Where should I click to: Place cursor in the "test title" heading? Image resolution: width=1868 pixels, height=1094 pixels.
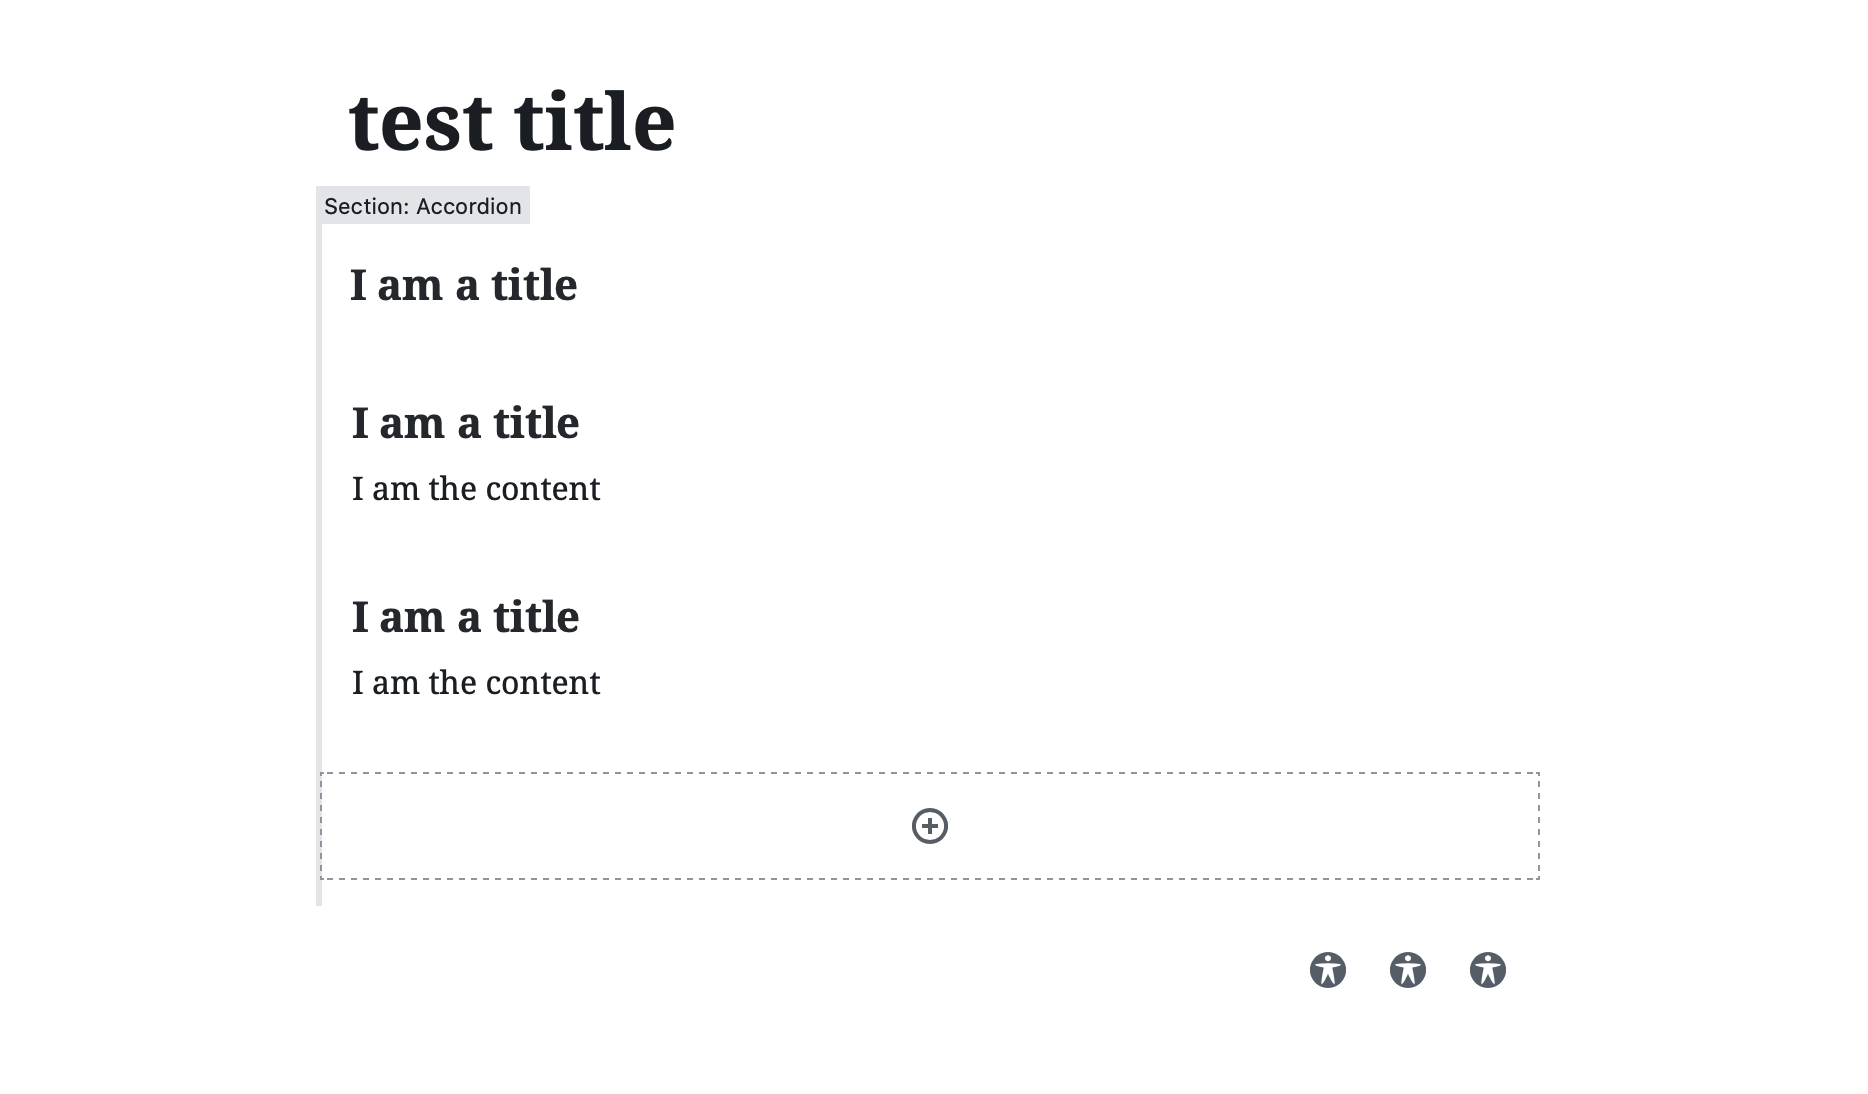512,122
